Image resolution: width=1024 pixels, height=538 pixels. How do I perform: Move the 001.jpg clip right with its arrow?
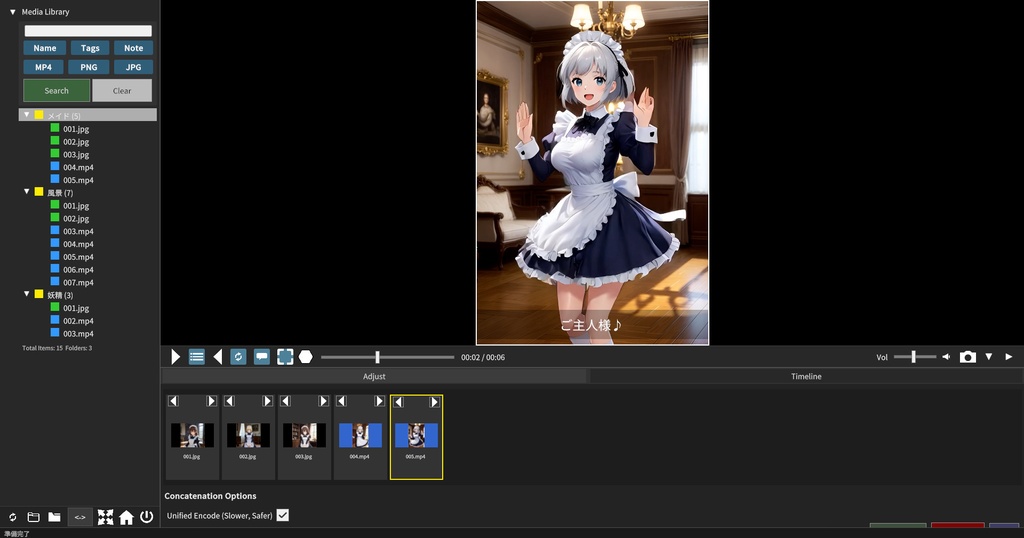211,401
